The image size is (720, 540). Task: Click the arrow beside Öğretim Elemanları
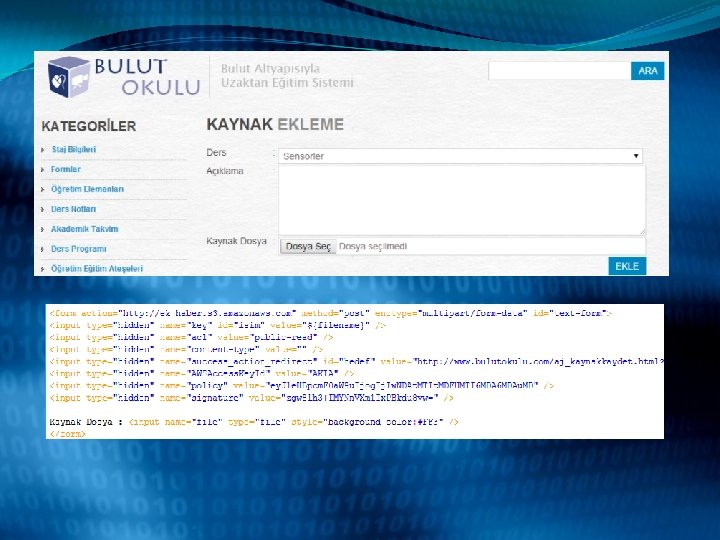[x=43, y=189]
